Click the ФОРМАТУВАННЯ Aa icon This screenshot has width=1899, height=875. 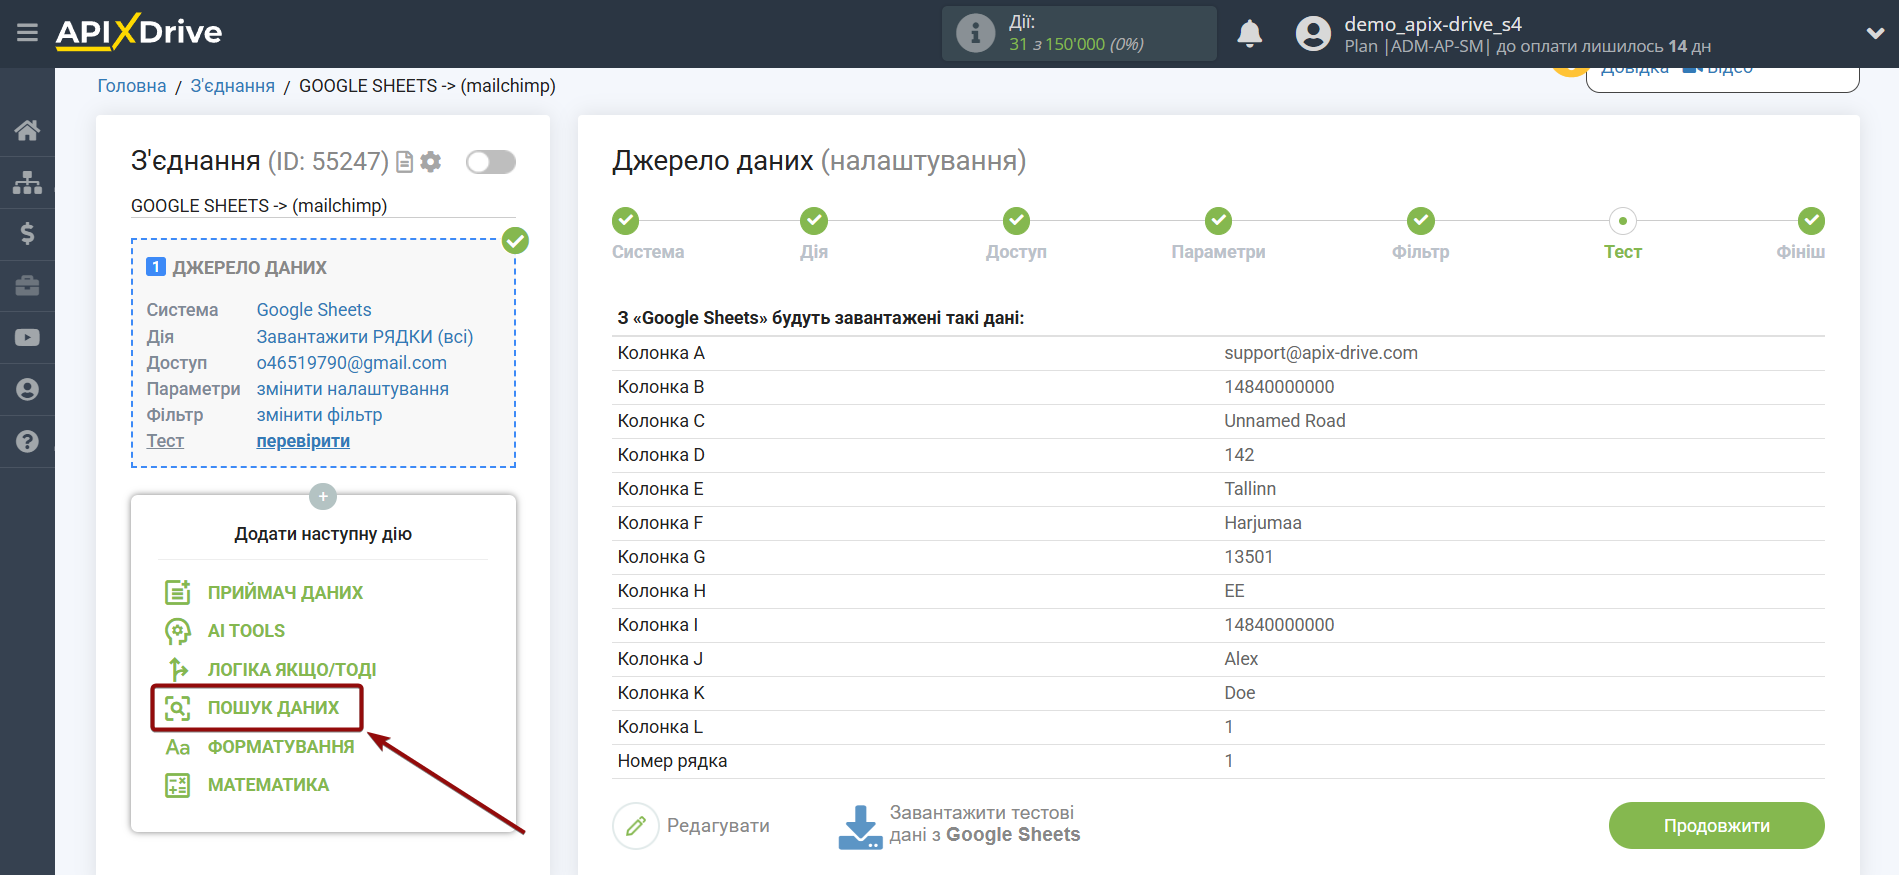pos(178,747)
